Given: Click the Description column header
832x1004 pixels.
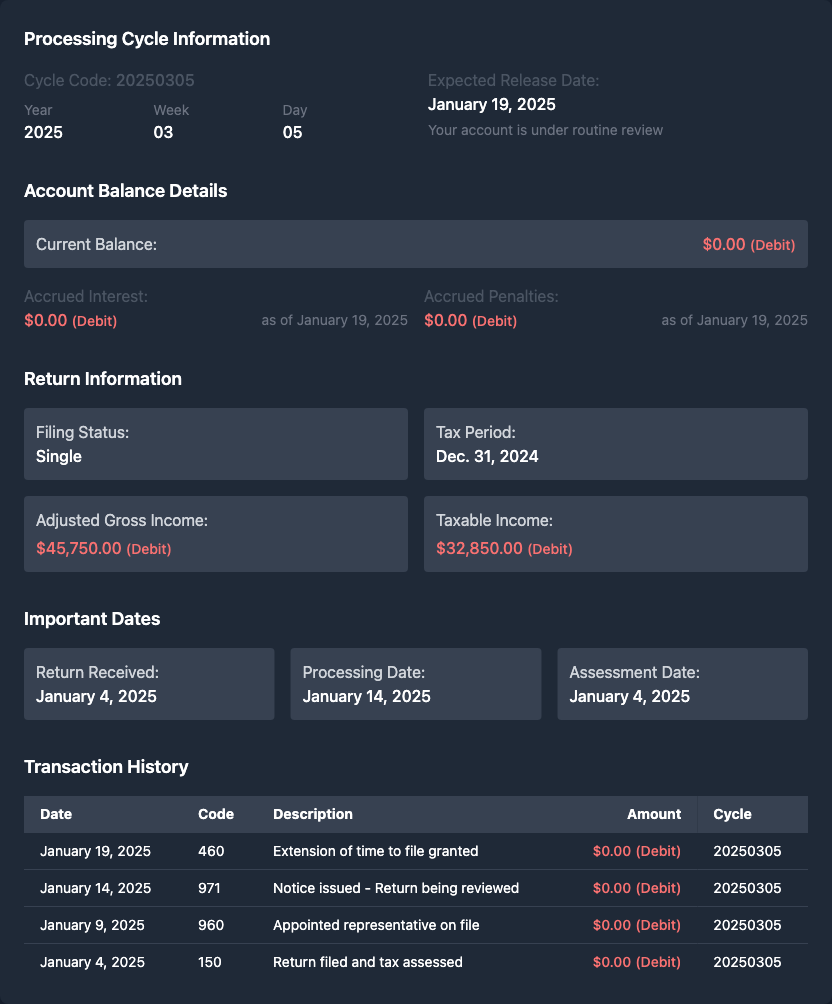Looking at the screenshot, I should coord(313,814).
